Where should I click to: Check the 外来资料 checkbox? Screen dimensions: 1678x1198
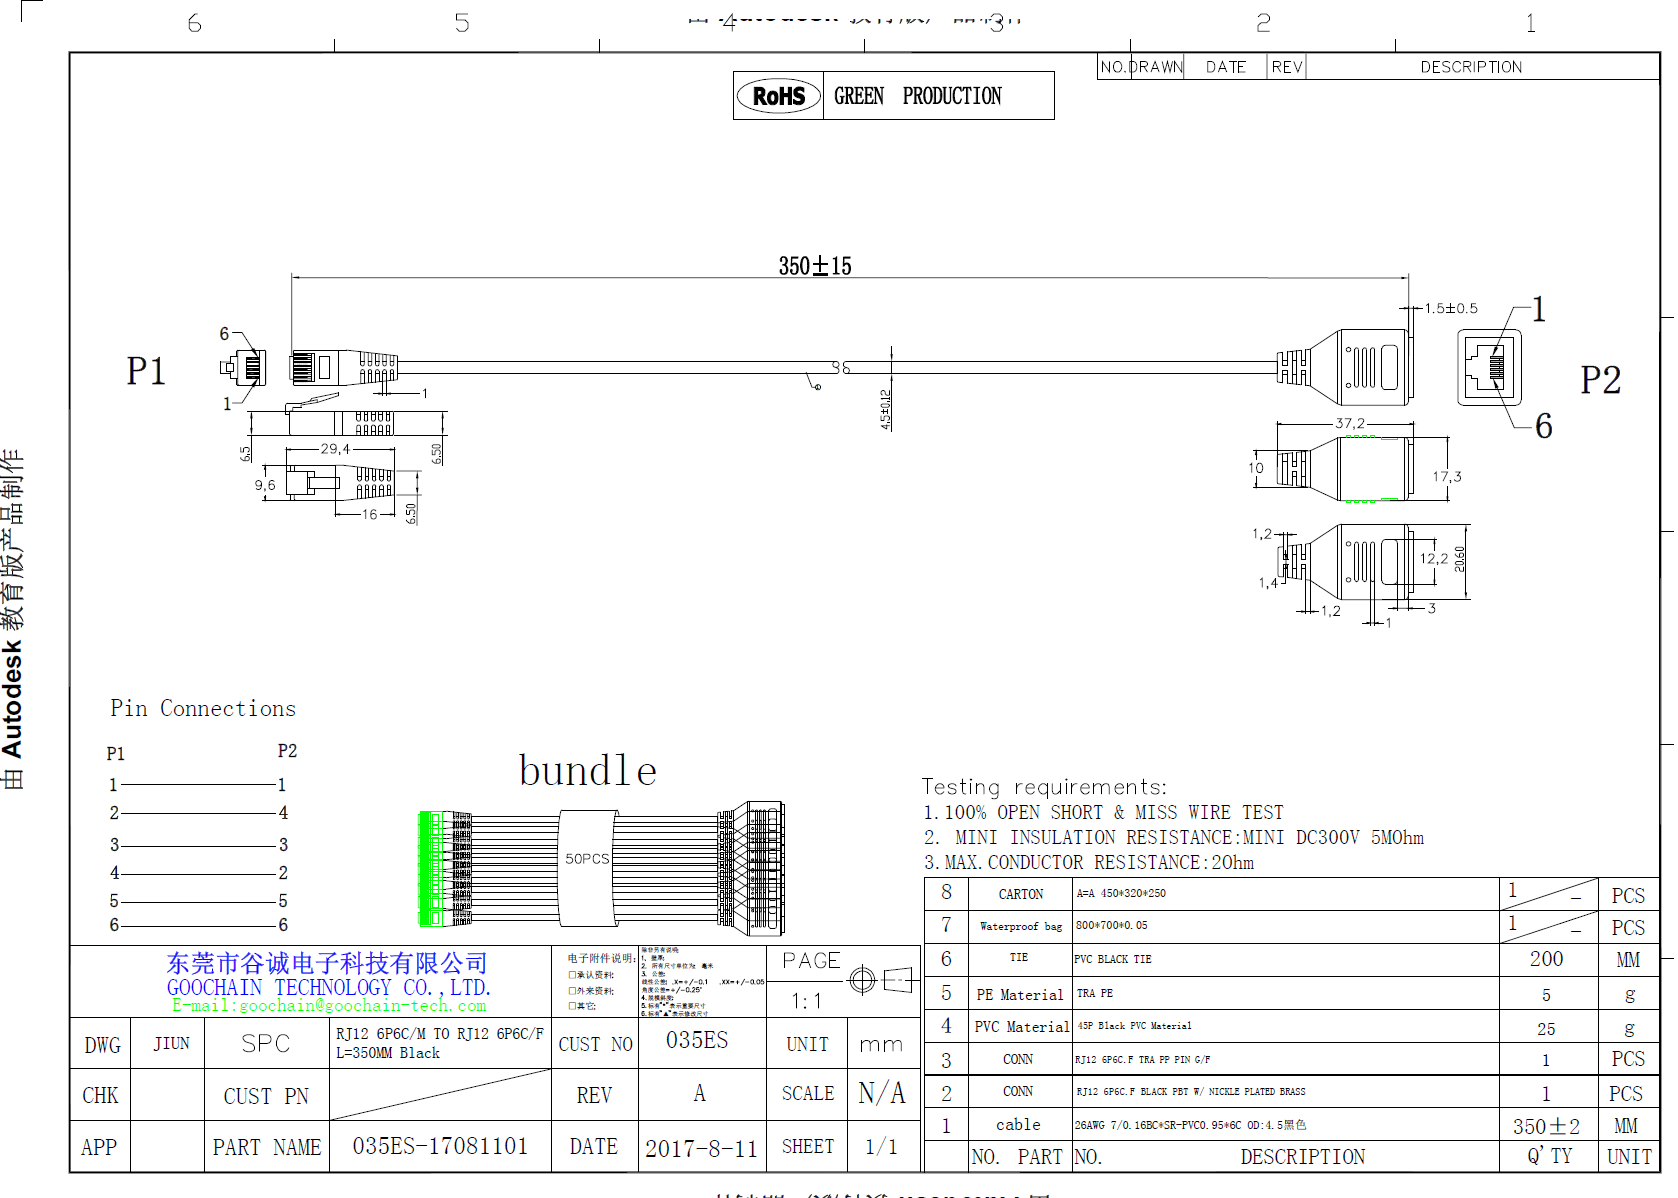click(x=572, y=991)
